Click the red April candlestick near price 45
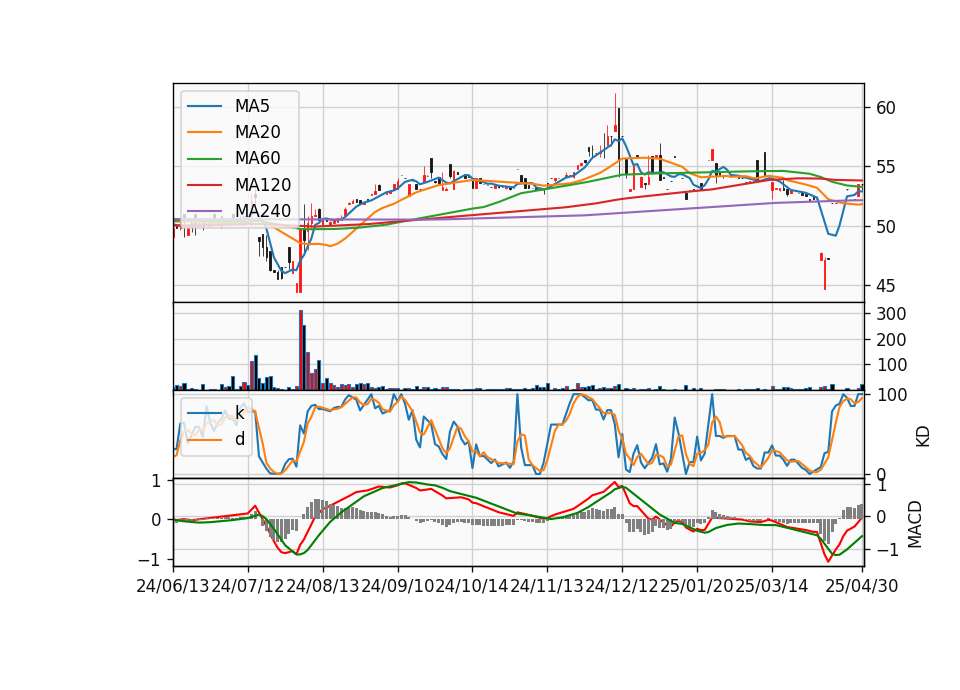This screenshot has height=690, width=960. click(x=825, y=274)
